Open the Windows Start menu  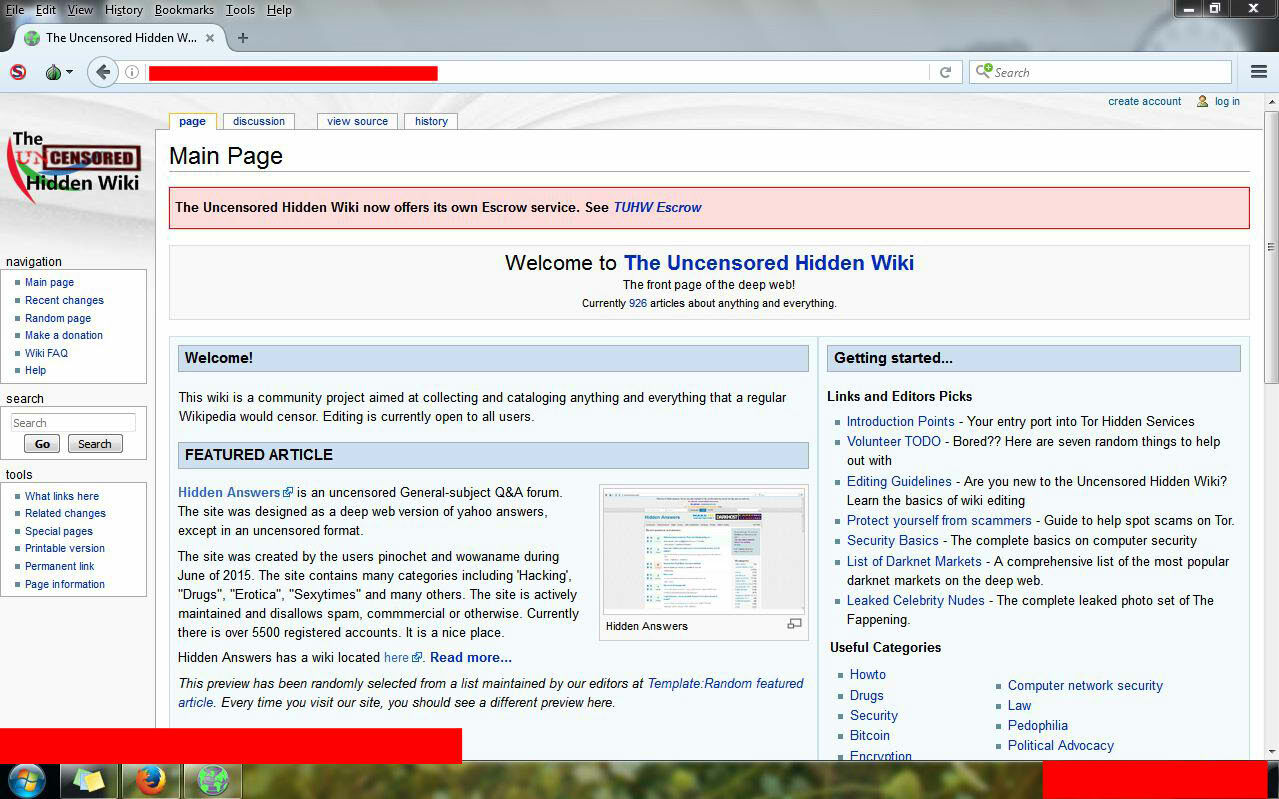tap(27, 781)
